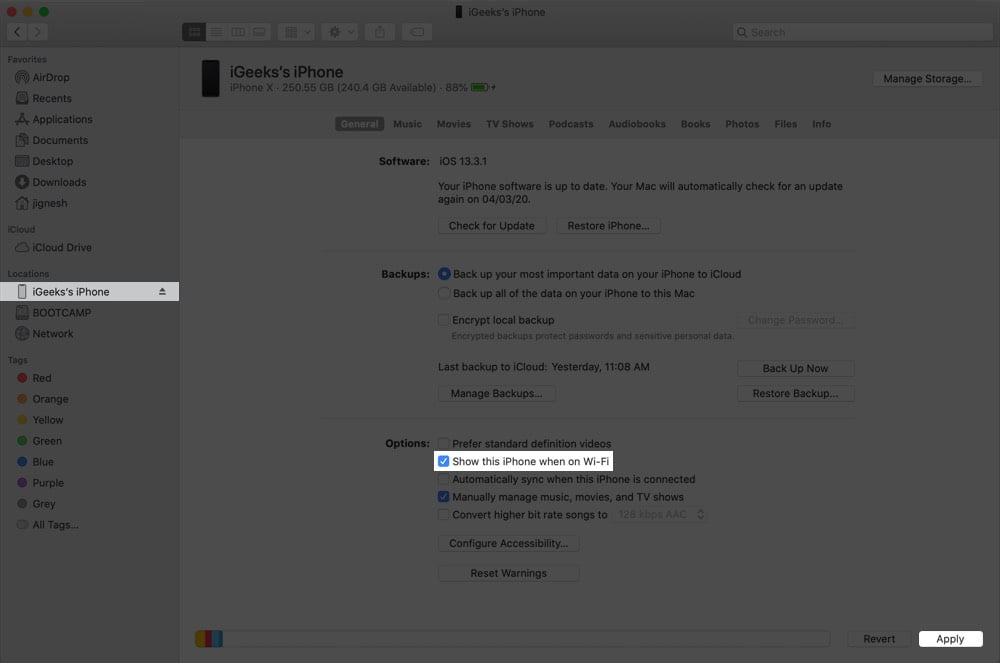Click Check for Update
This screenshot has width=1000, height=663.
492,226
